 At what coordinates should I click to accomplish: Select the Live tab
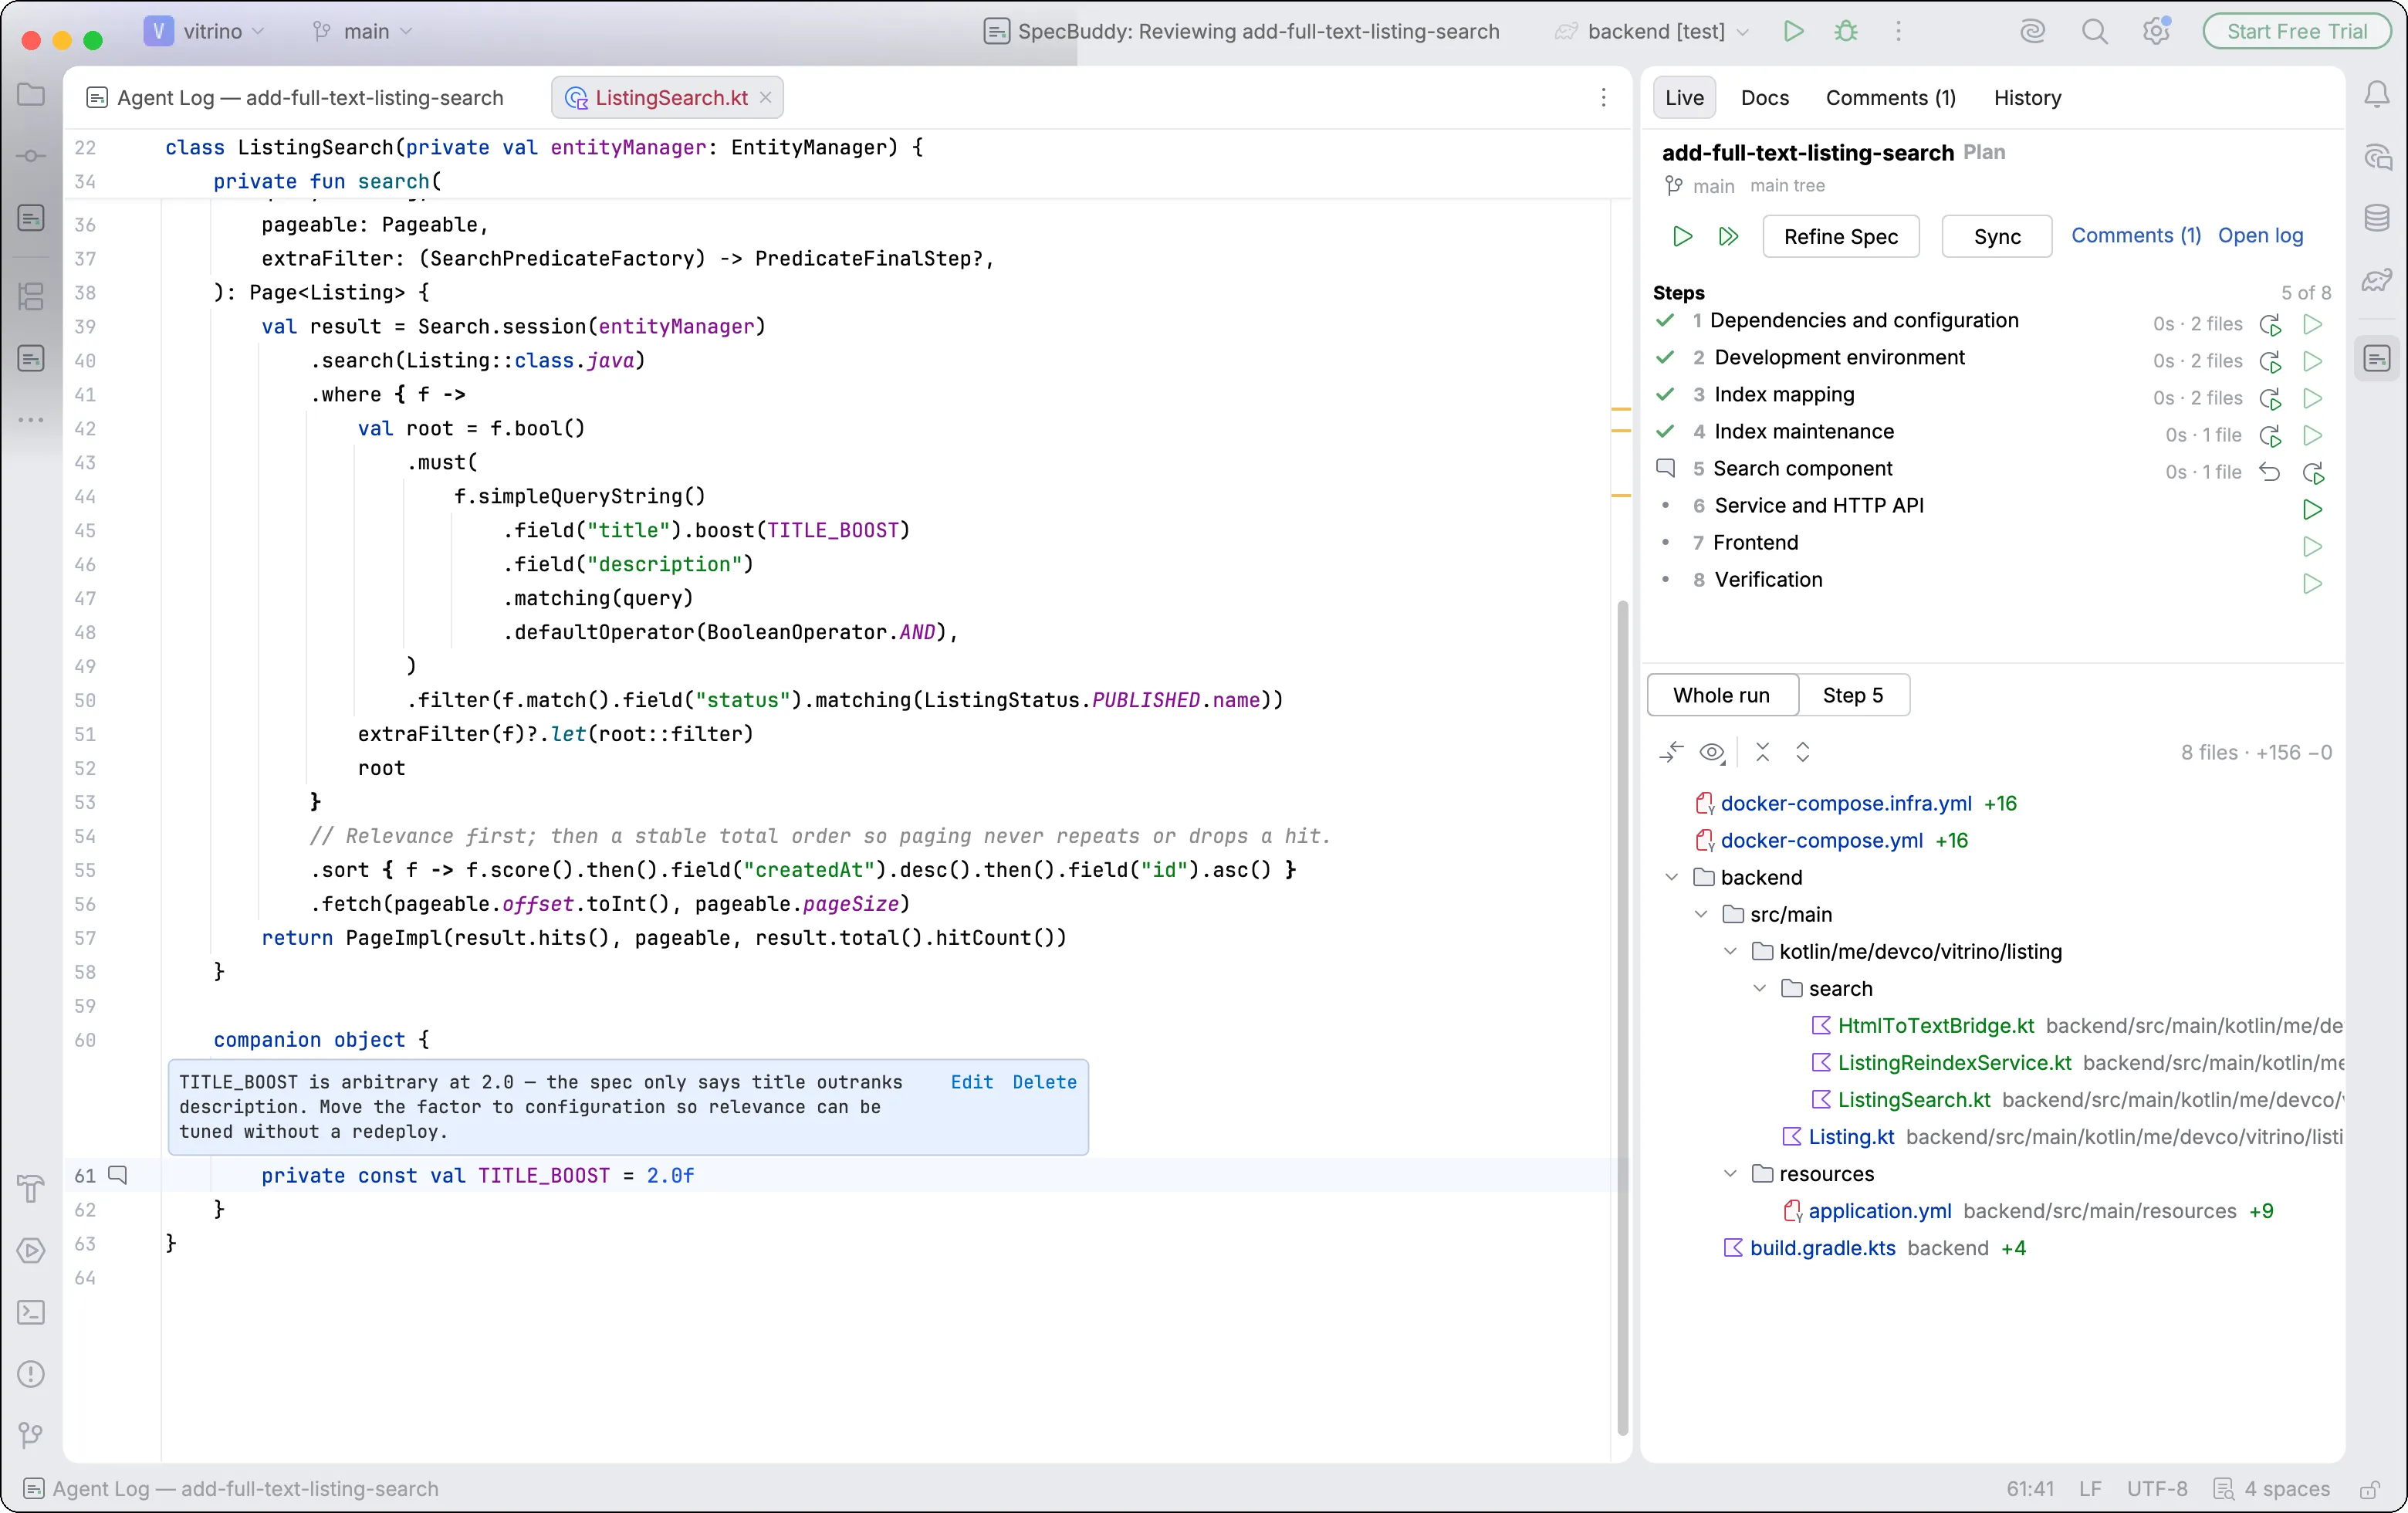tap(1684, 97)
